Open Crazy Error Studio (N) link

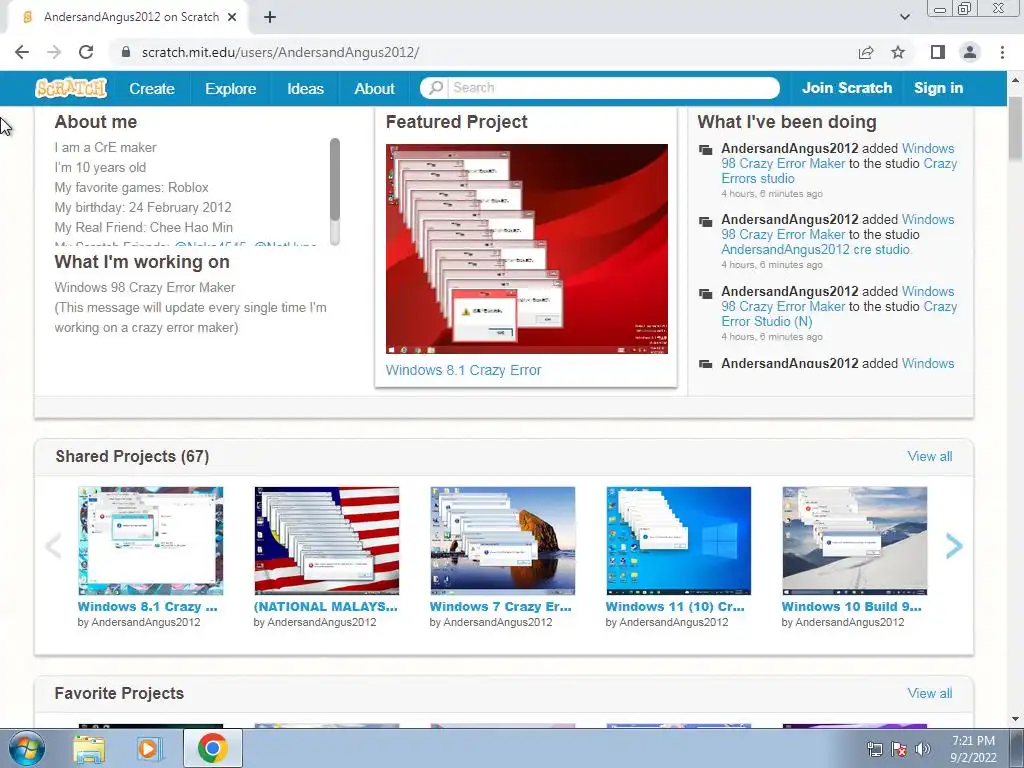click(x=839, y=314)
